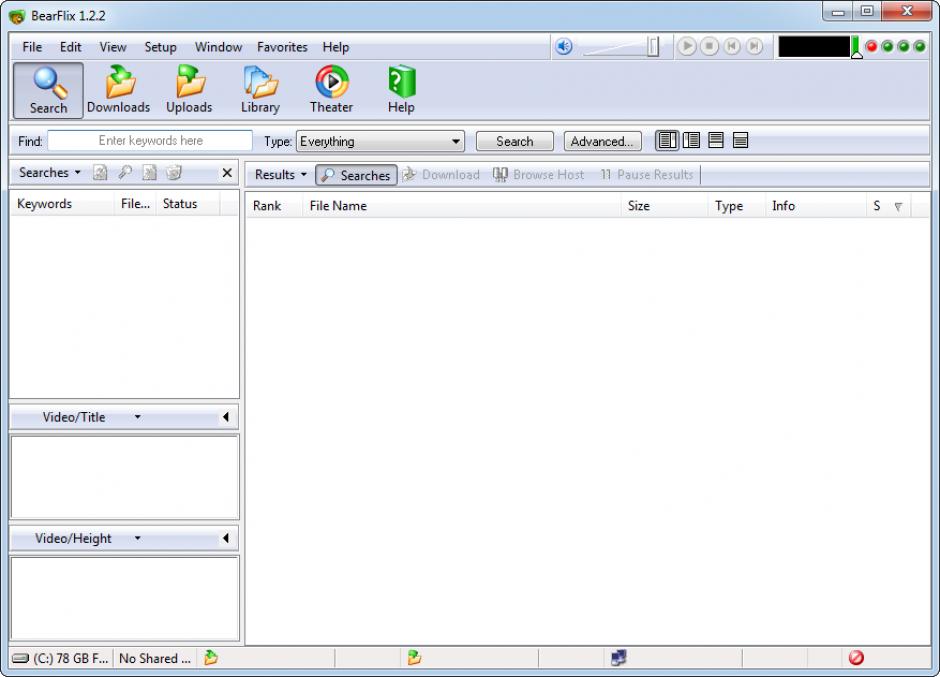This screenshot has height=677, width=940.
Task: Click the middle status bar folder icon
Action: pos(414,658)
